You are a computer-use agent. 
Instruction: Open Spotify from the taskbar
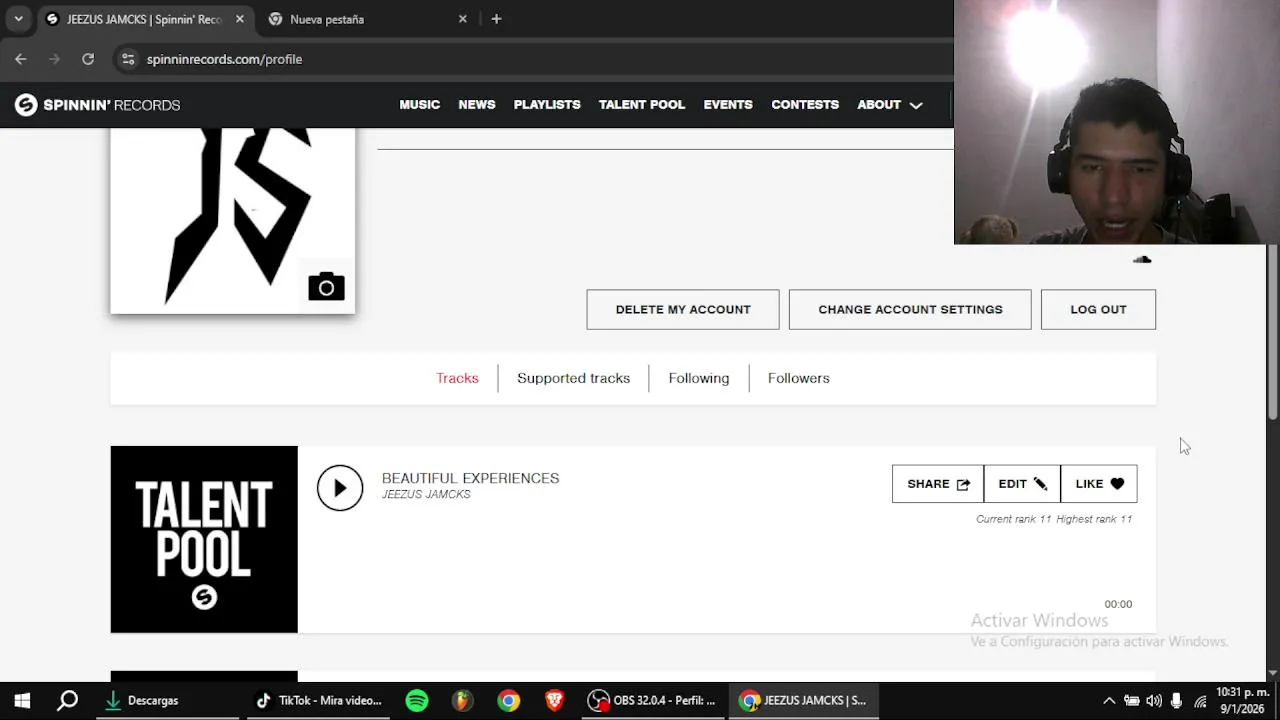[417, 701]
